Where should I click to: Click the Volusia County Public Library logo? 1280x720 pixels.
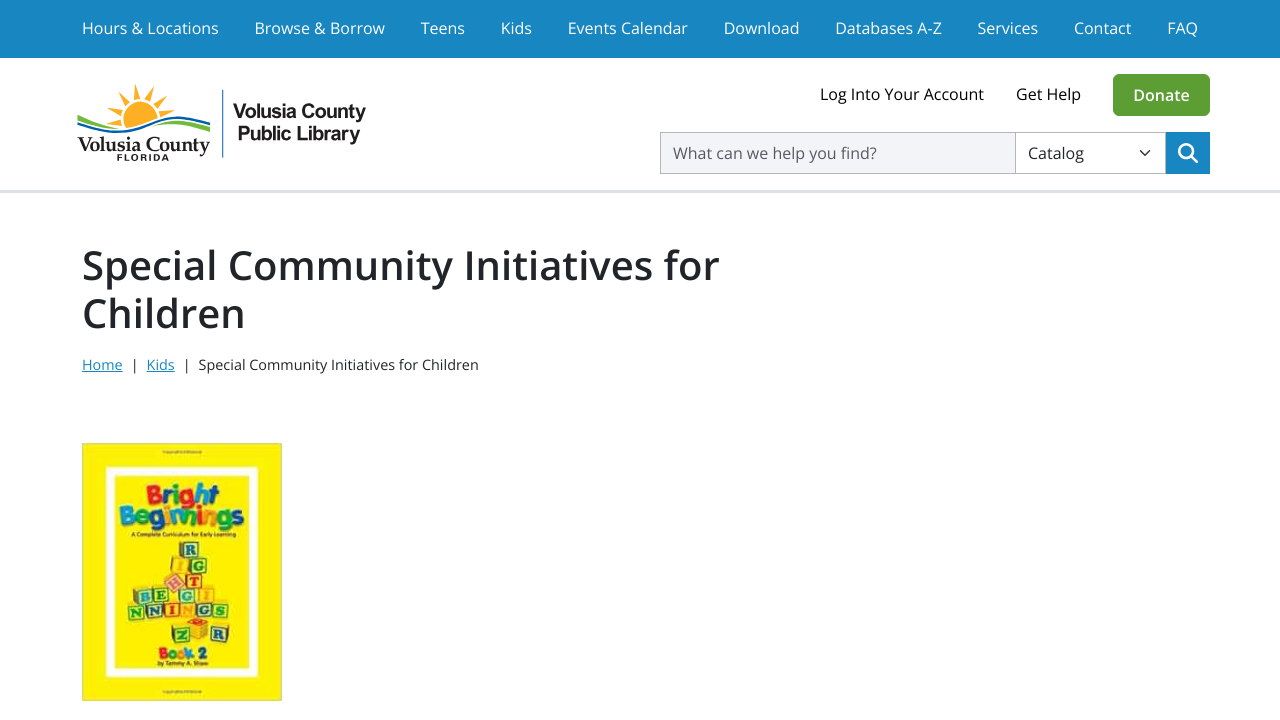[x=221, y=121]
